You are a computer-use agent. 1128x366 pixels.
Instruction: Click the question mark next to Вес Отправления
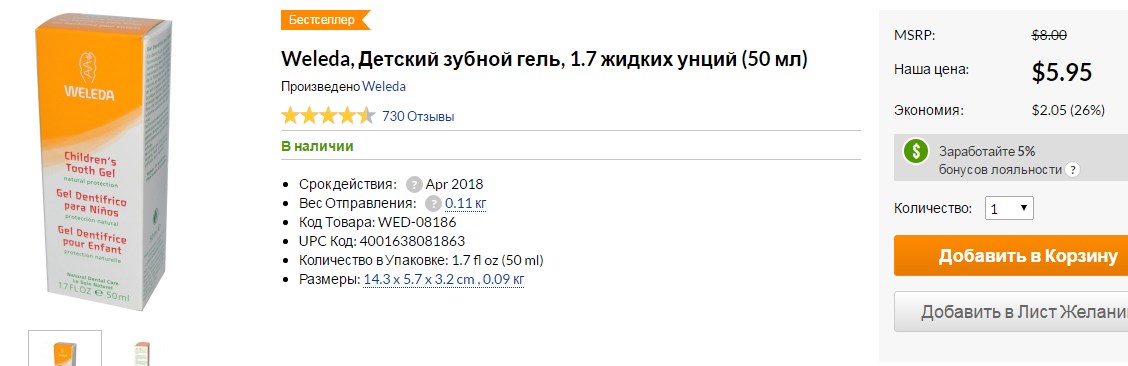[433, 203]
